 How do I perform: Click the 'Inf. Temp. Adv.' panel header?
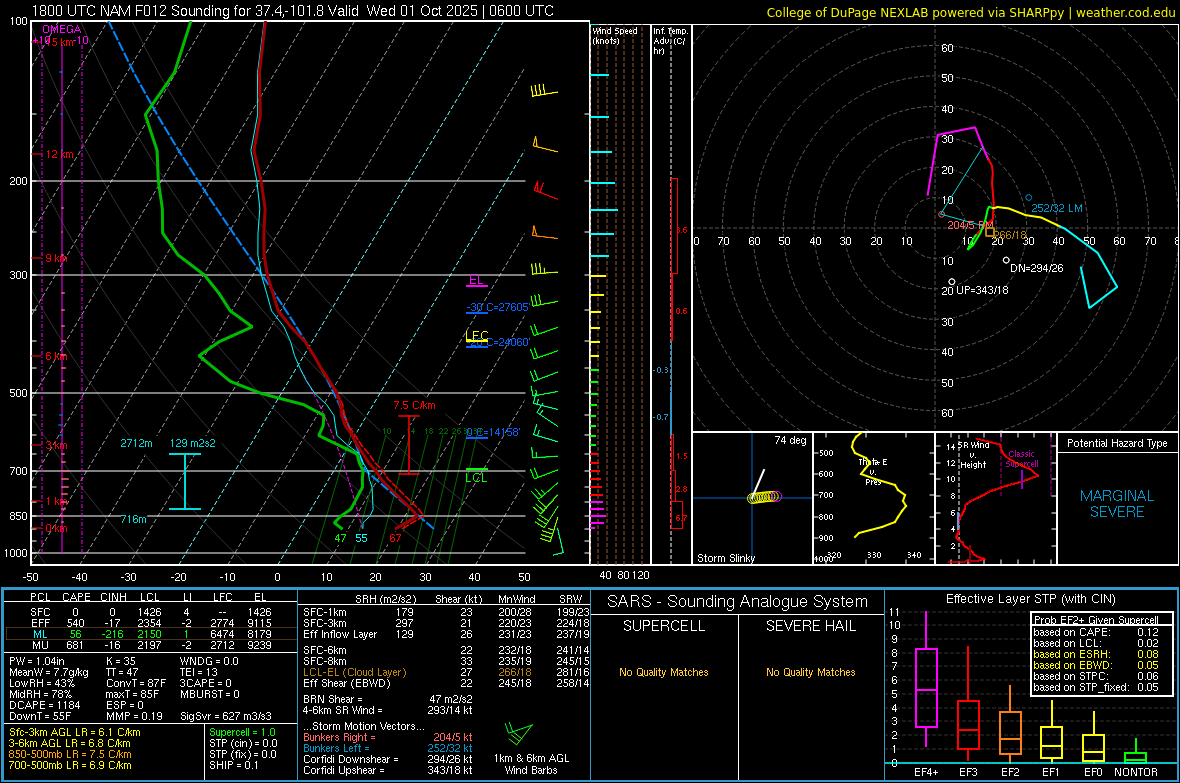tap(670, 41)
